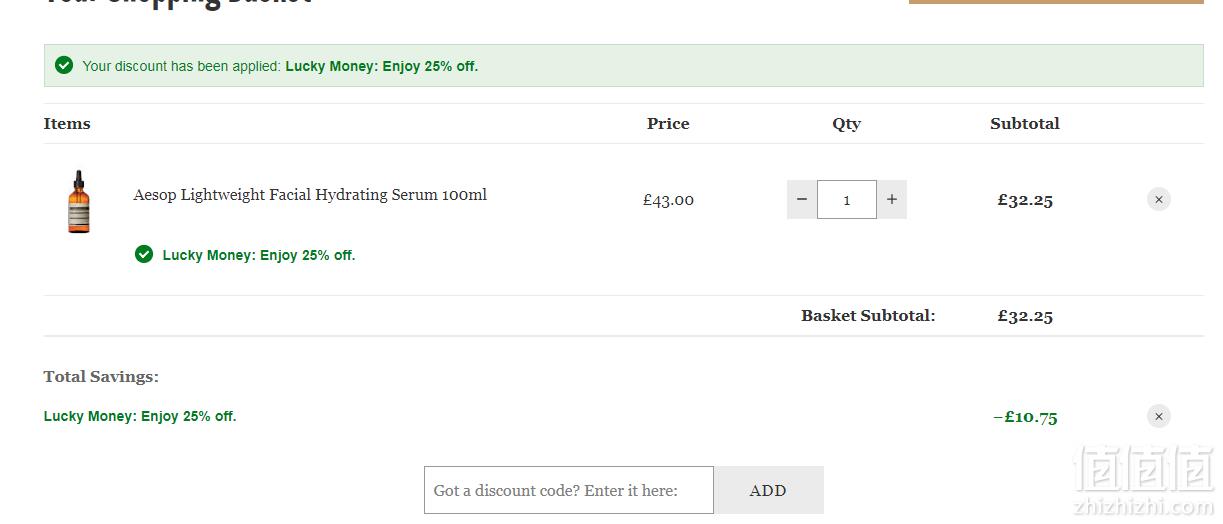
Task: Remove Aesop serum from basket
Action: tap(1159, 199)
